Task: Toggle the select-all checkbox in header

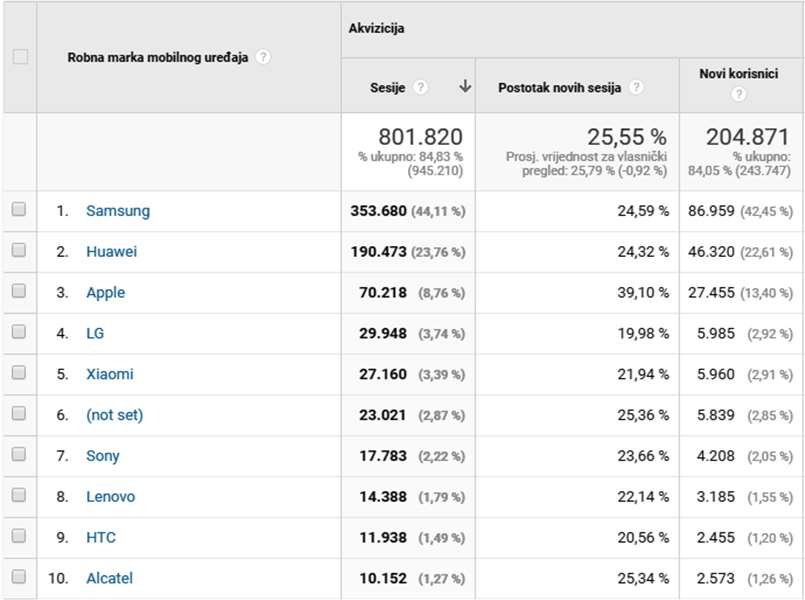Action: coord(20,57)
